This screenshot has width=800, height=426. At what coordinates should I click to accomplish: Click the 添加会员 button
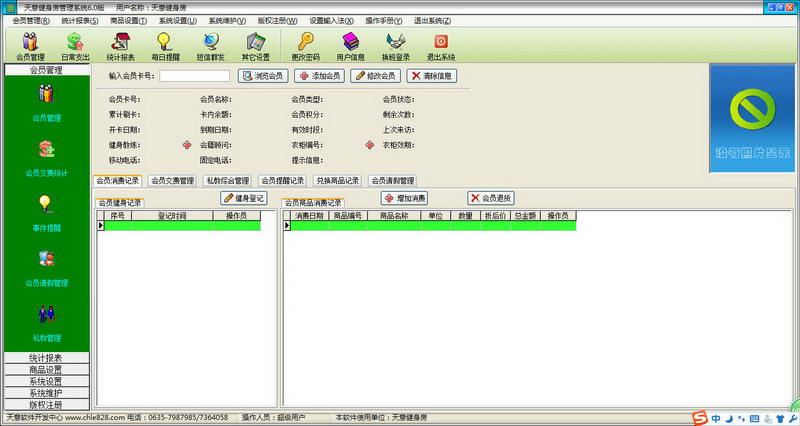pyautogui.click(x=319, y=76)
